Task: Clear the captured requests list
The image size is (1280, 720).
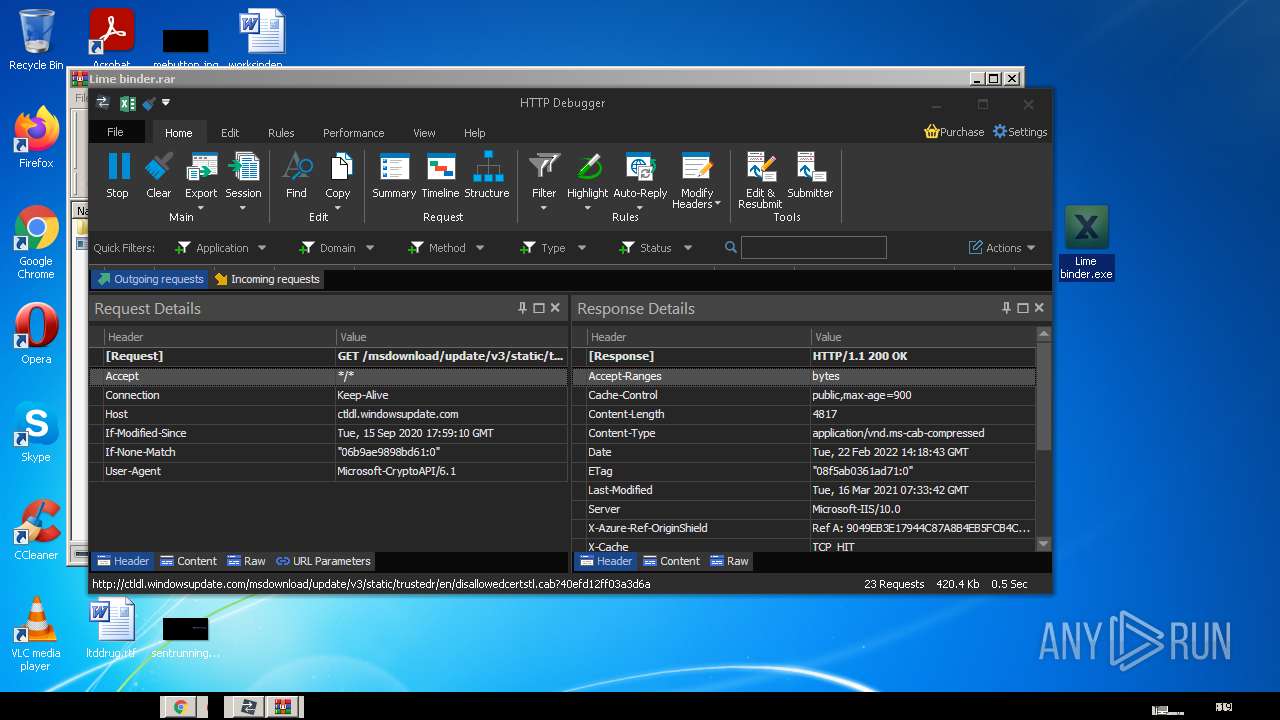Action: point(159,166)
